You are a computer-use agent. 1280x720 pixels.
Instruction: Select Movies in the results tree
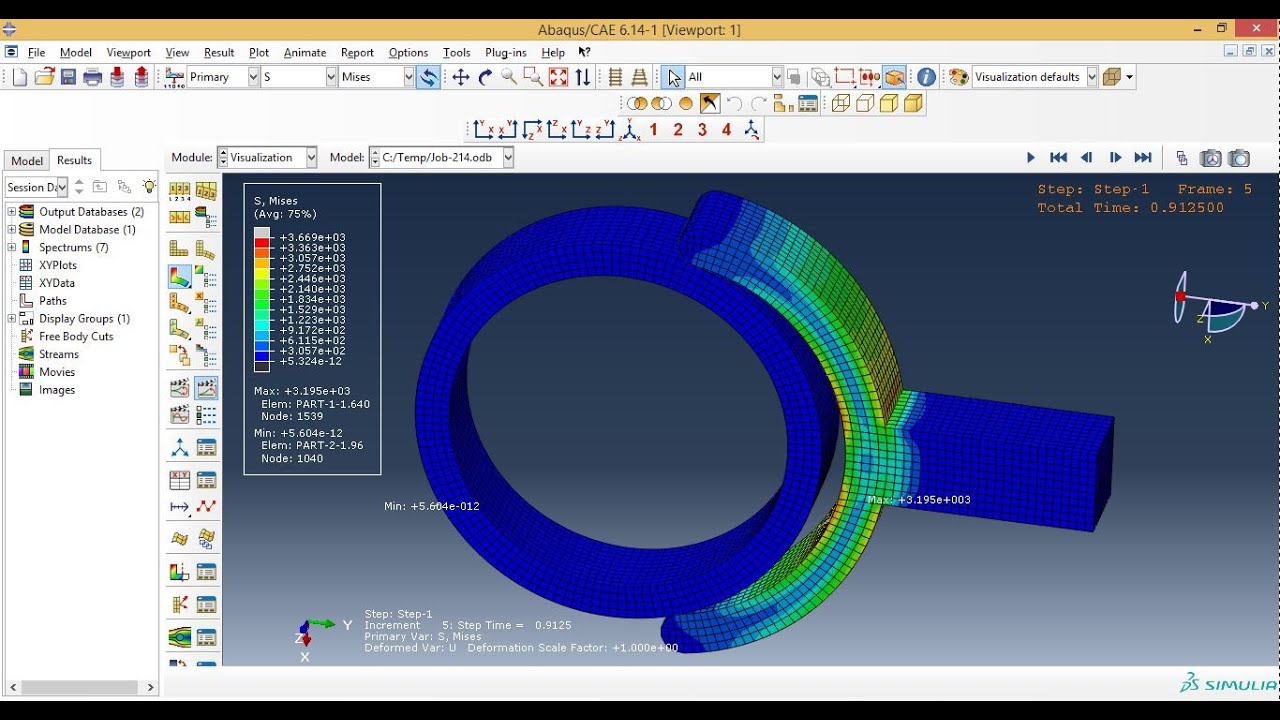pyautogui.click(x=57, y=372)
